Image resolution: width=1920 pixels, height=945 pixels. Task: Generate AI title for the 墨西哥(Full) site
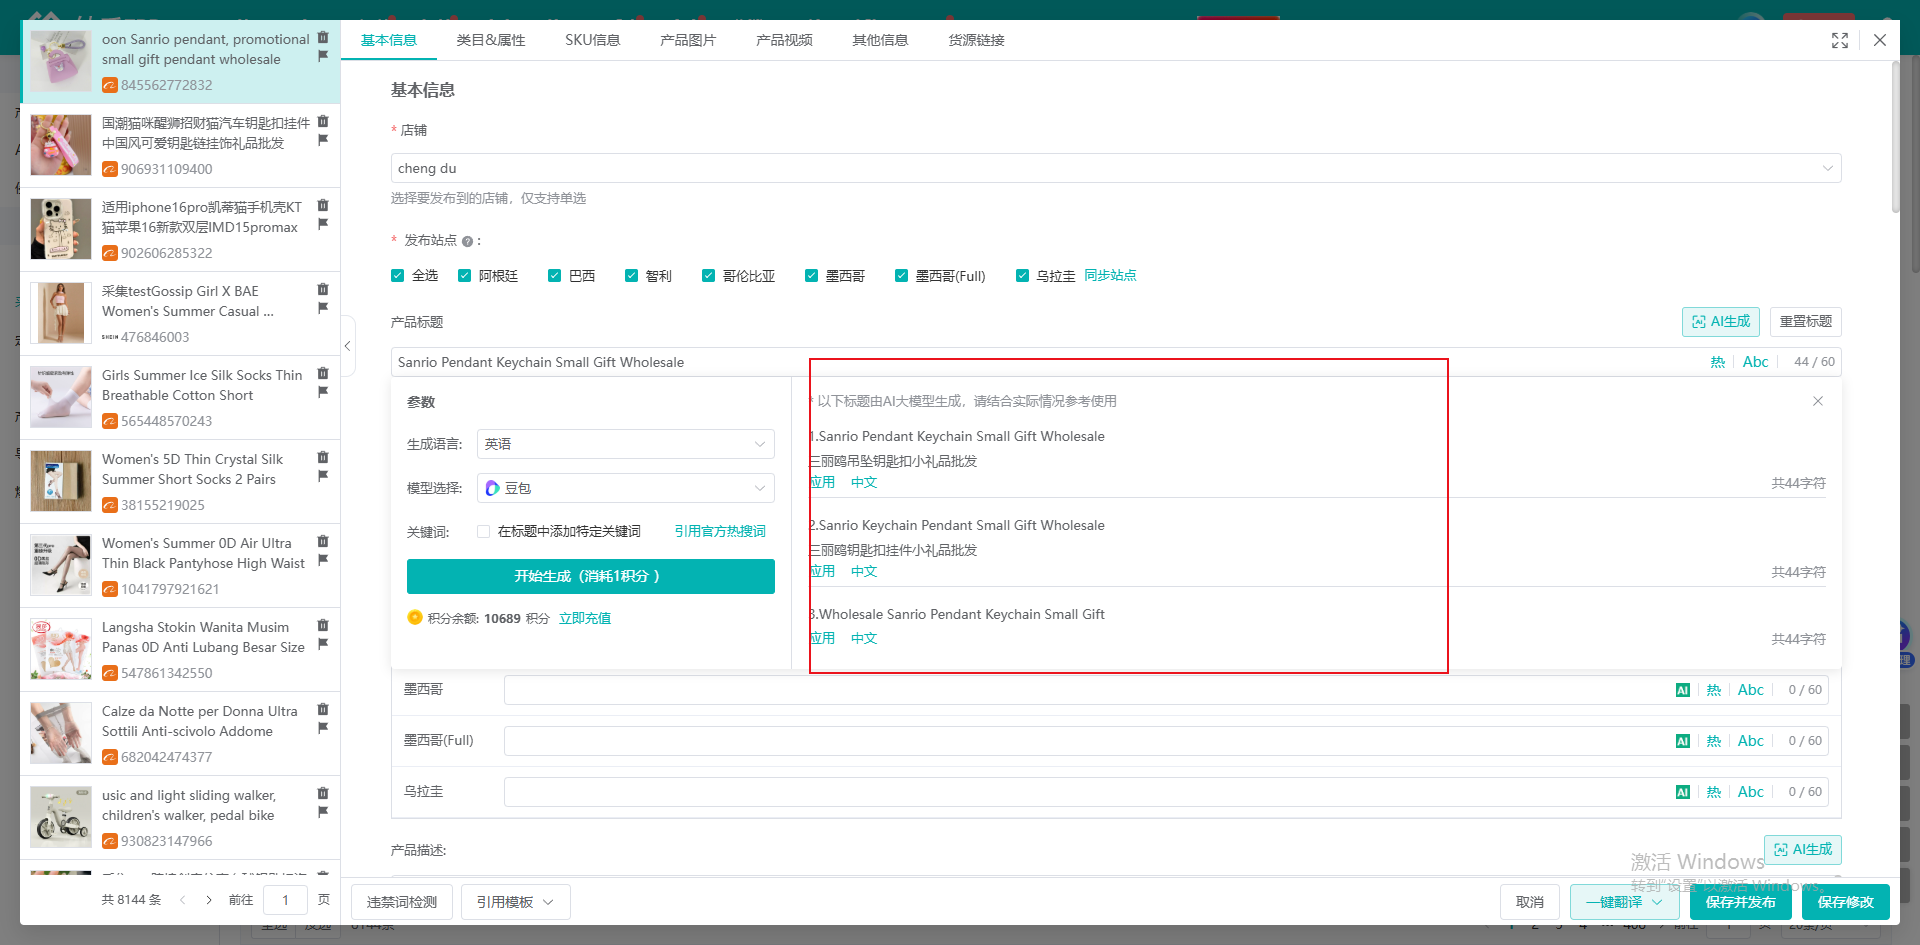tap(1683, 741)
